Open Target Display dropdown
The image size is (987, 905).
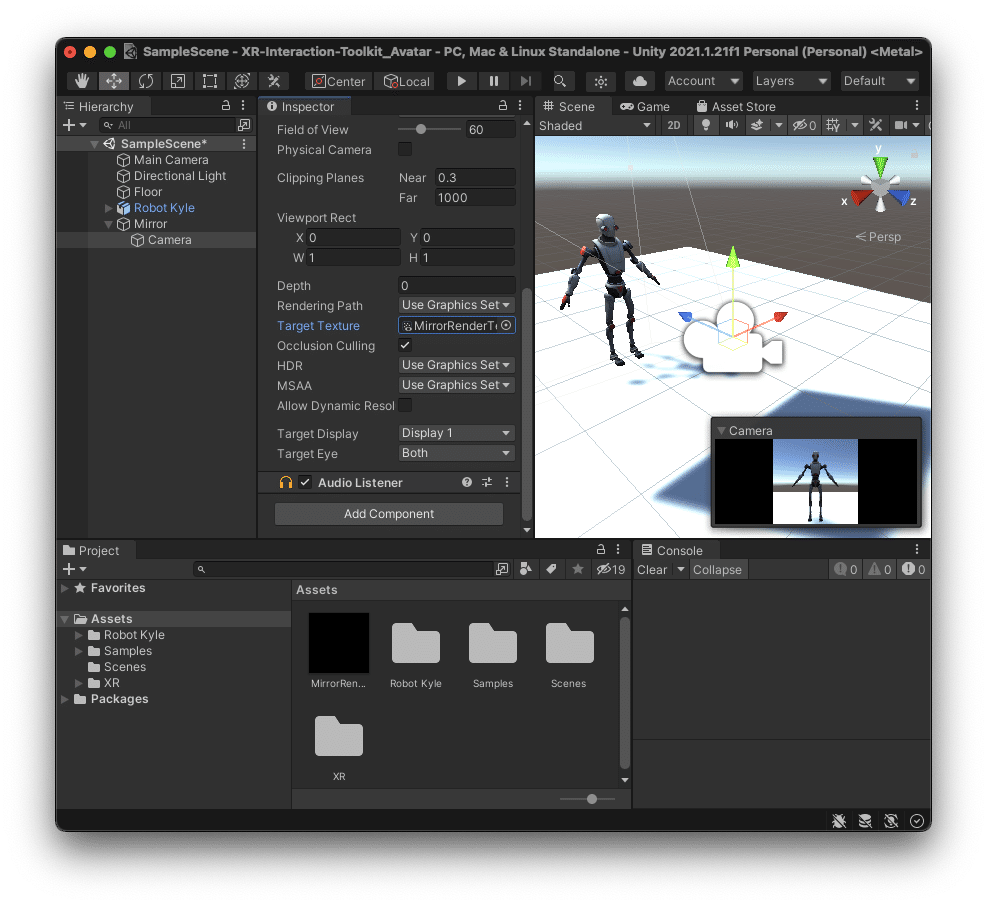456,433
